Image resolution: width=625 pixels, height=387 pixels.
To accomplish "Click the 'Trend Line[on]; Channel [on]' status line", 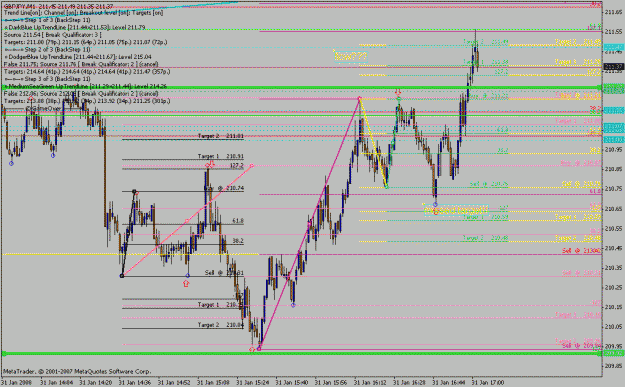I will tap(83, 13).
